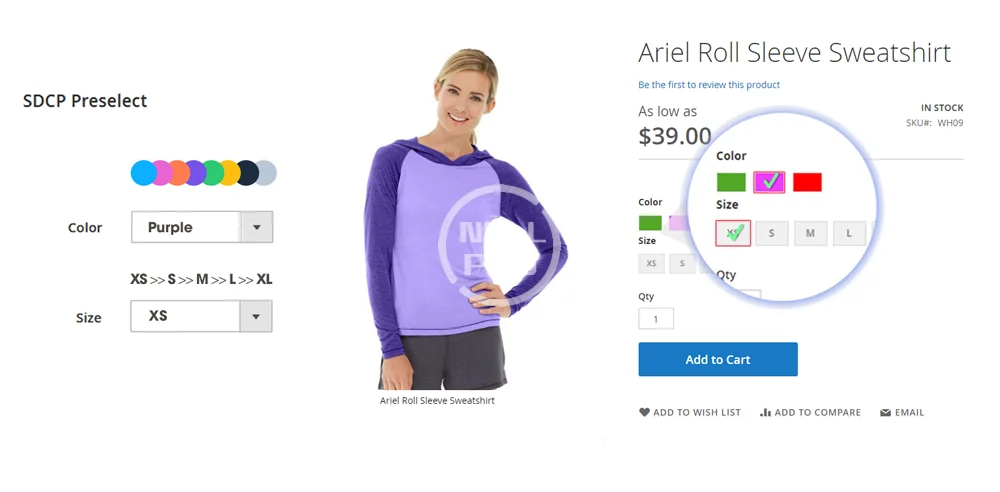Click the heart icon for Add to Wish List
Image resolution: width=1000 pixels, height=492 pixels.
click(x=644, y=412)
